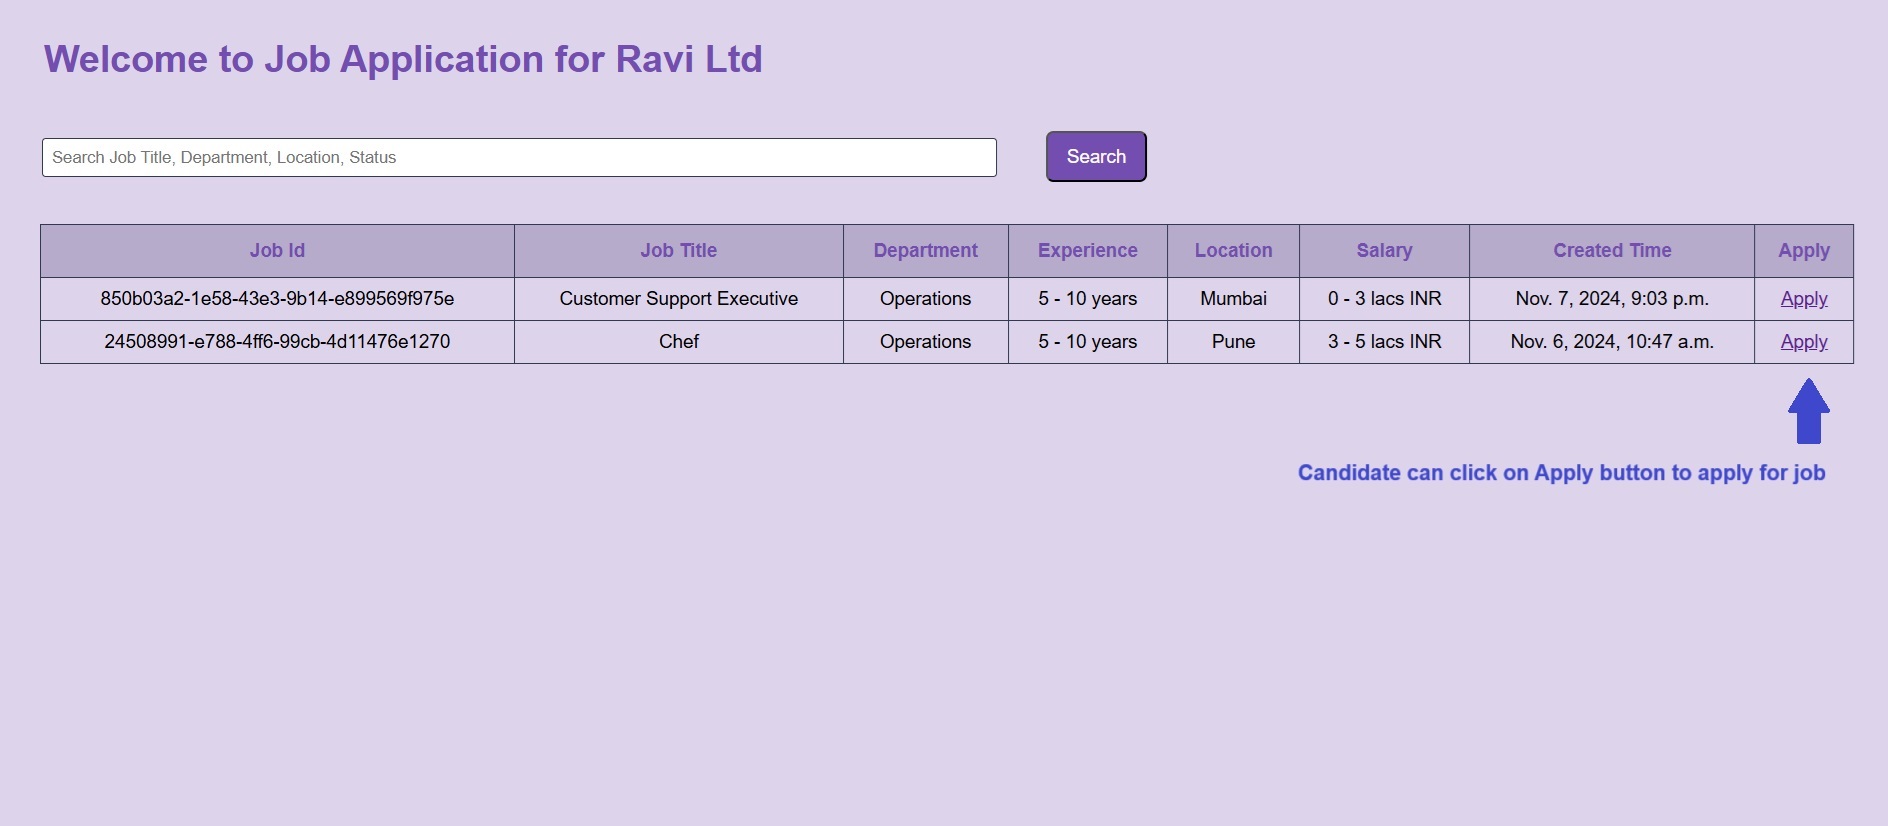Image resolution: width=1888 pixels, height=826 pixels.
Task: Click the job search input field
Action: pos(519,157)
